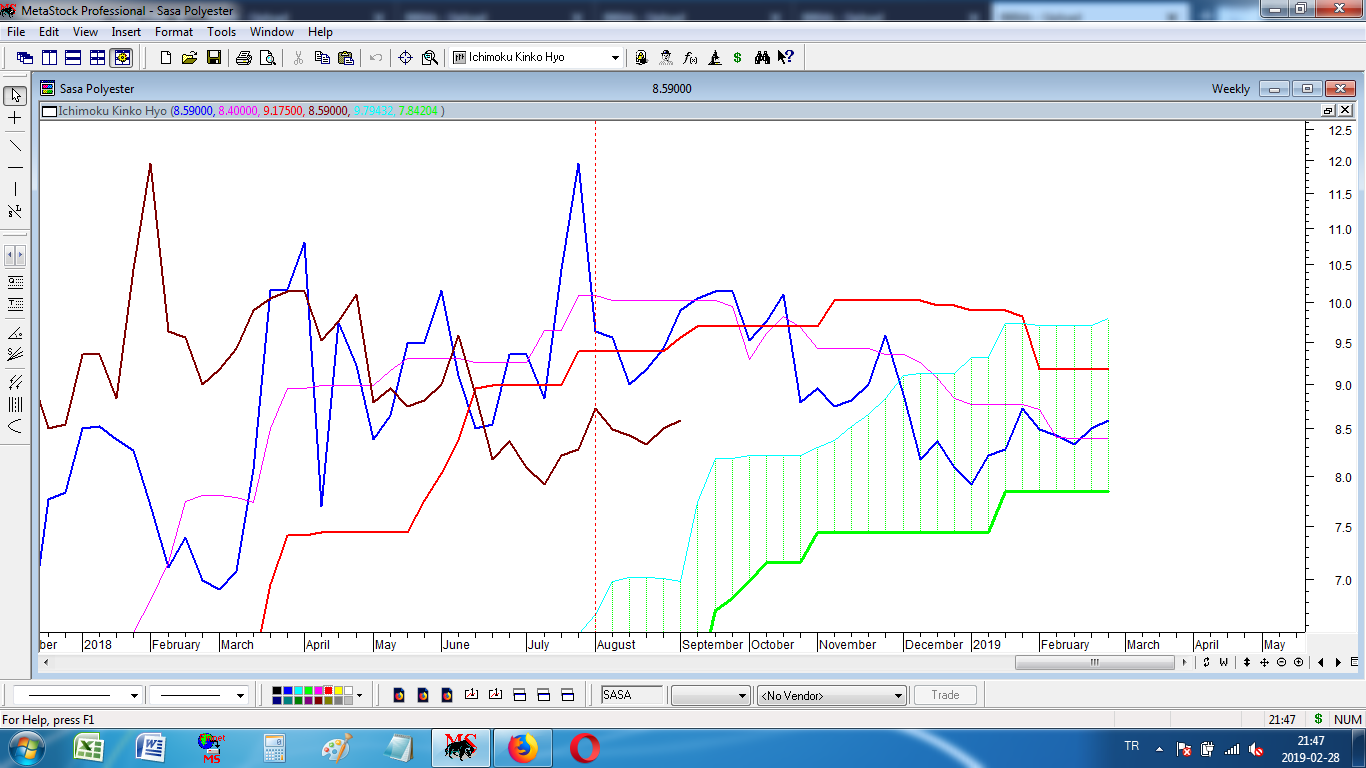Print the chart with the printer icon

pos(243,58)
